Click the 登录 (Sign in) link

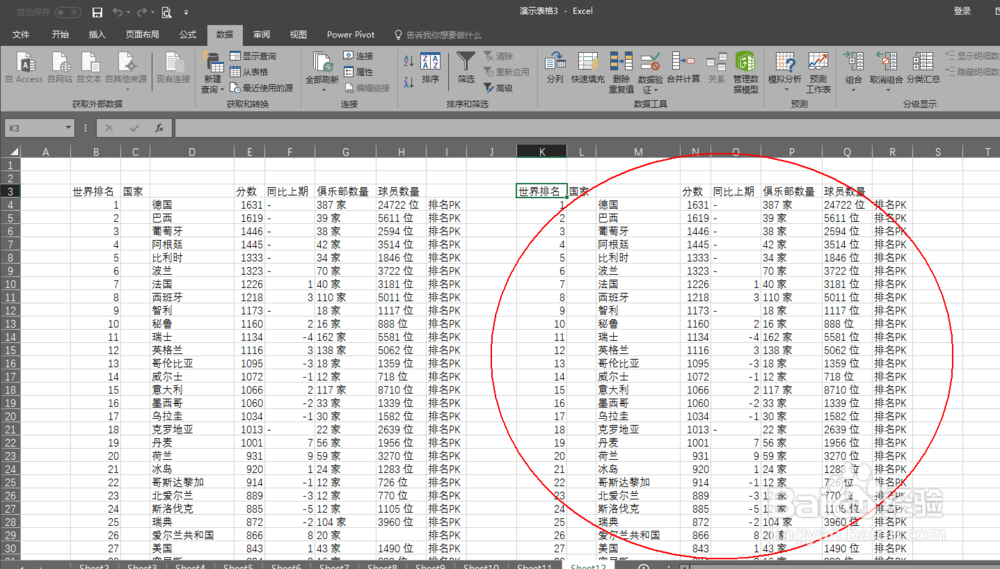[962, 11]
